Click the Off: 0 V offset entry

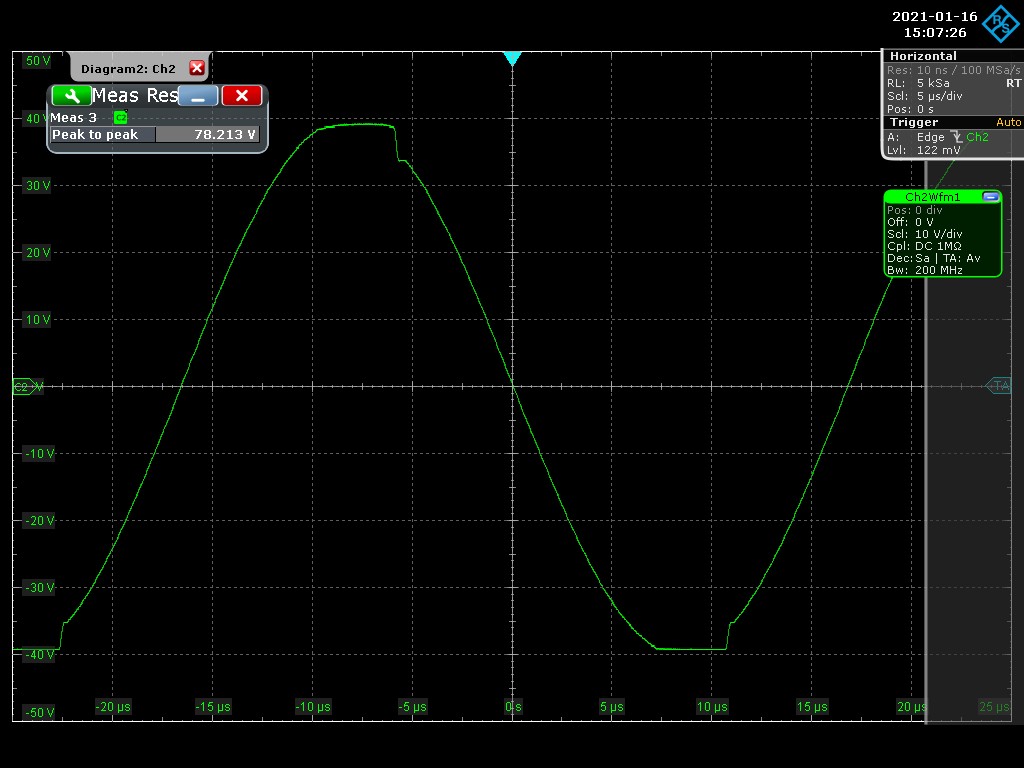click(910, 222)
